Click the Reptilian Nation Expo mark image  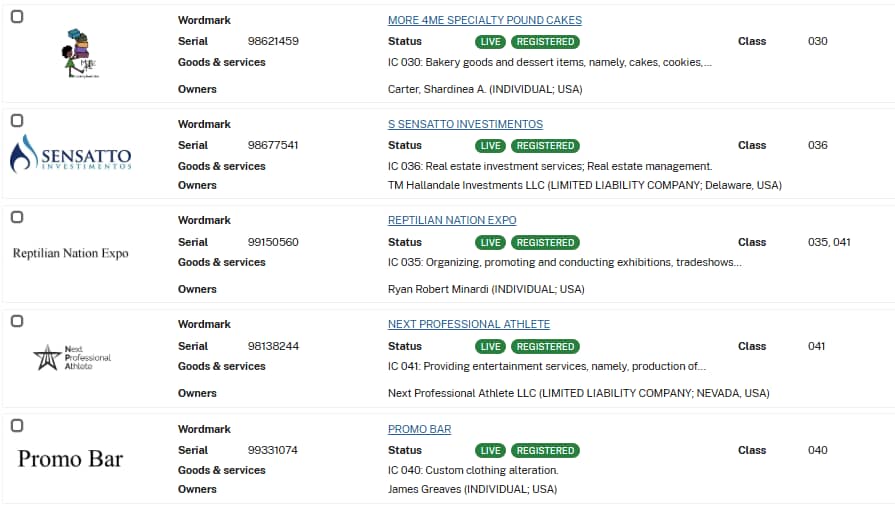pyautogui.click(x=70, y=253)
